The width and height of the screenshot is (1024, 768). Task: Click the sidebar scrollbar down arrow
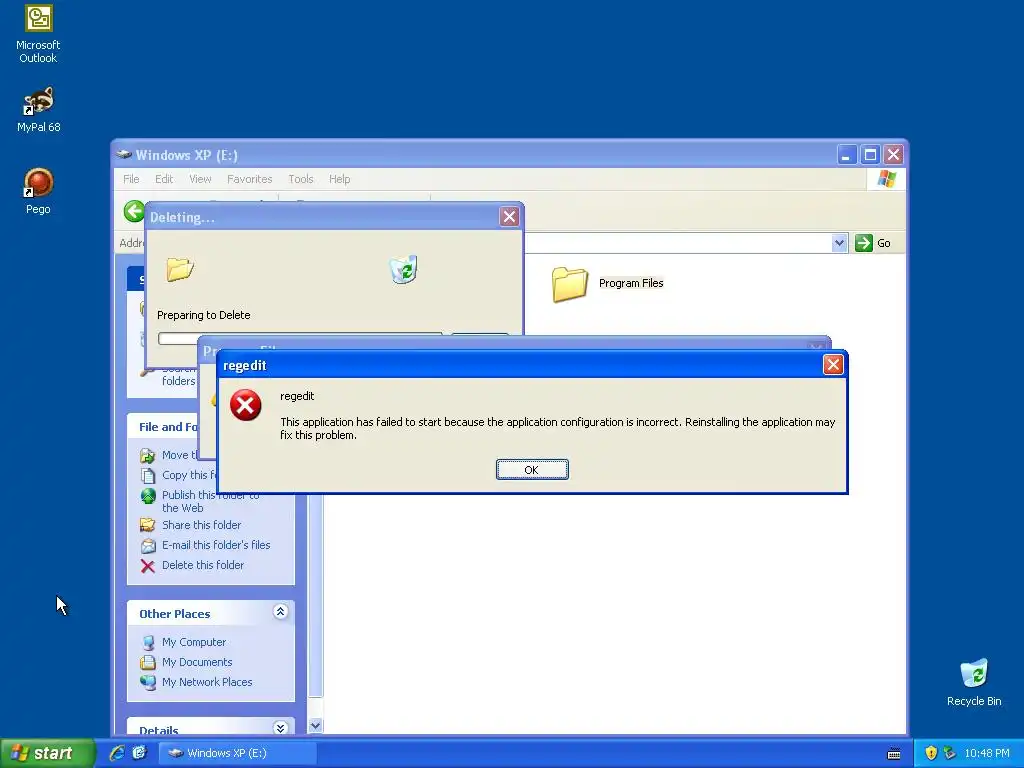[315, 725]
